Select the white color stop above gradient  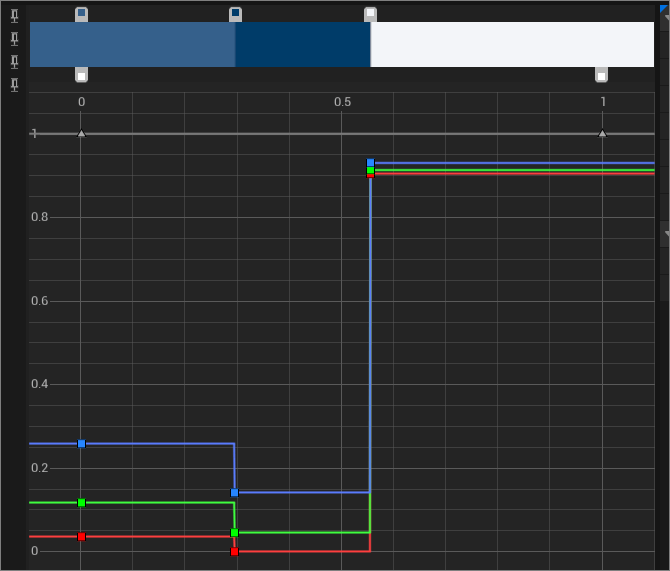pyautogui.click(x=370, y=14)
